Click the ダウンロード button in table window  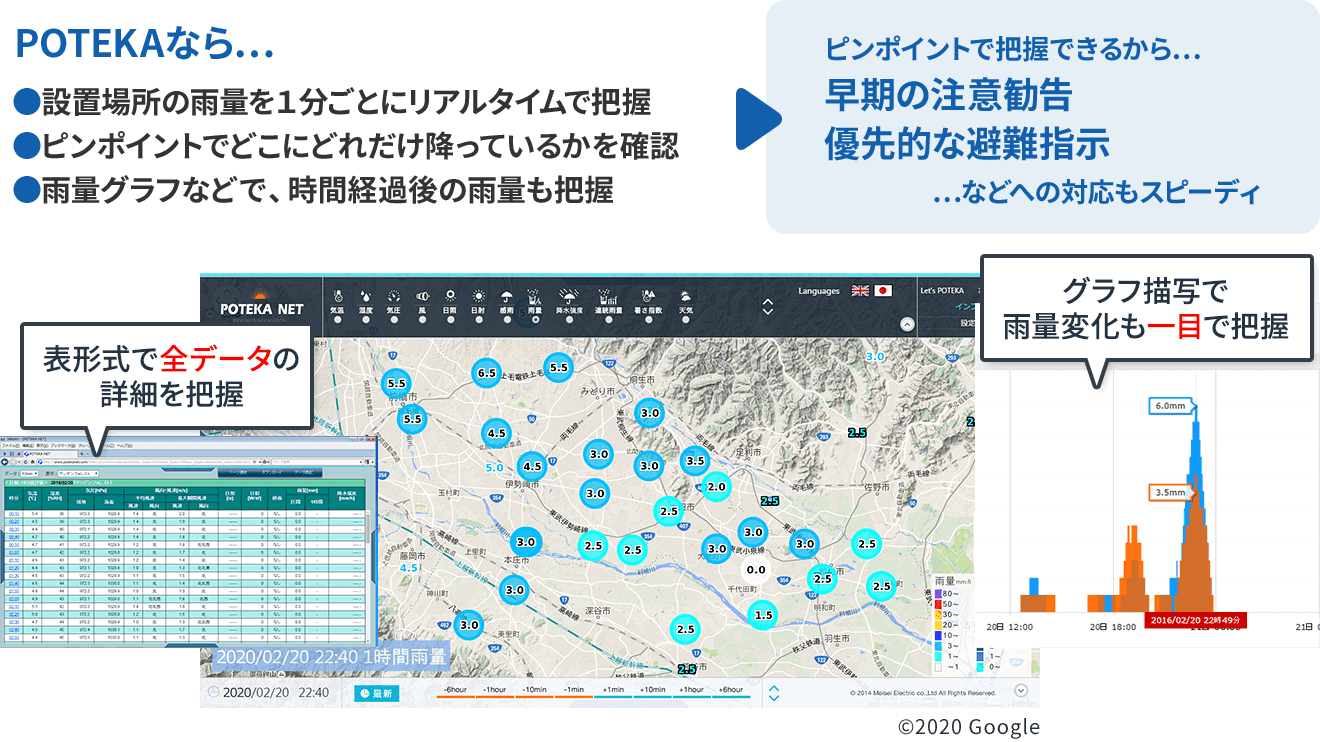(271, 472)
